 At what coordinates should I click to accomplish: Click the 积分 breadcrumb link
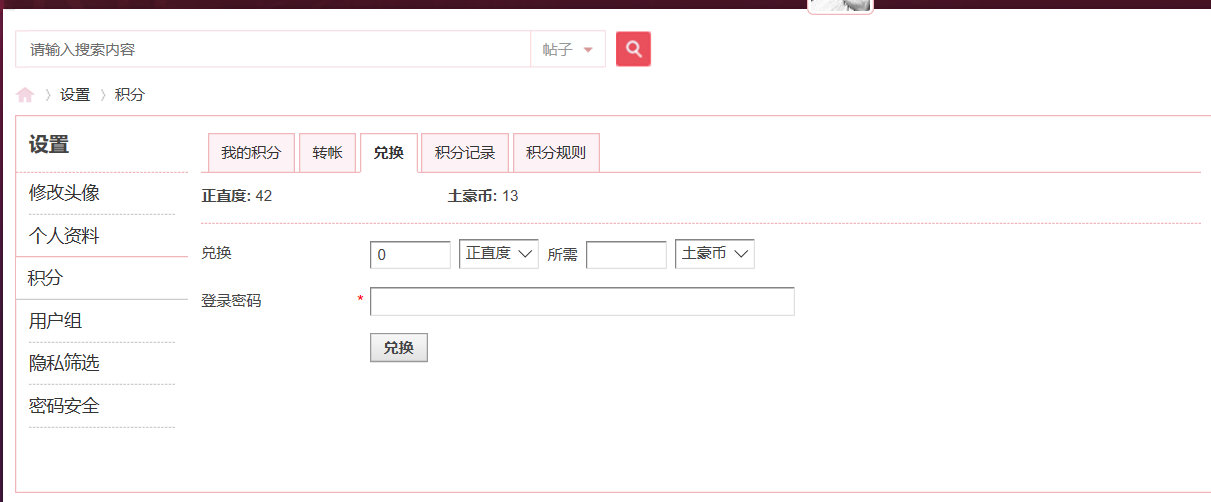(130, 95)
